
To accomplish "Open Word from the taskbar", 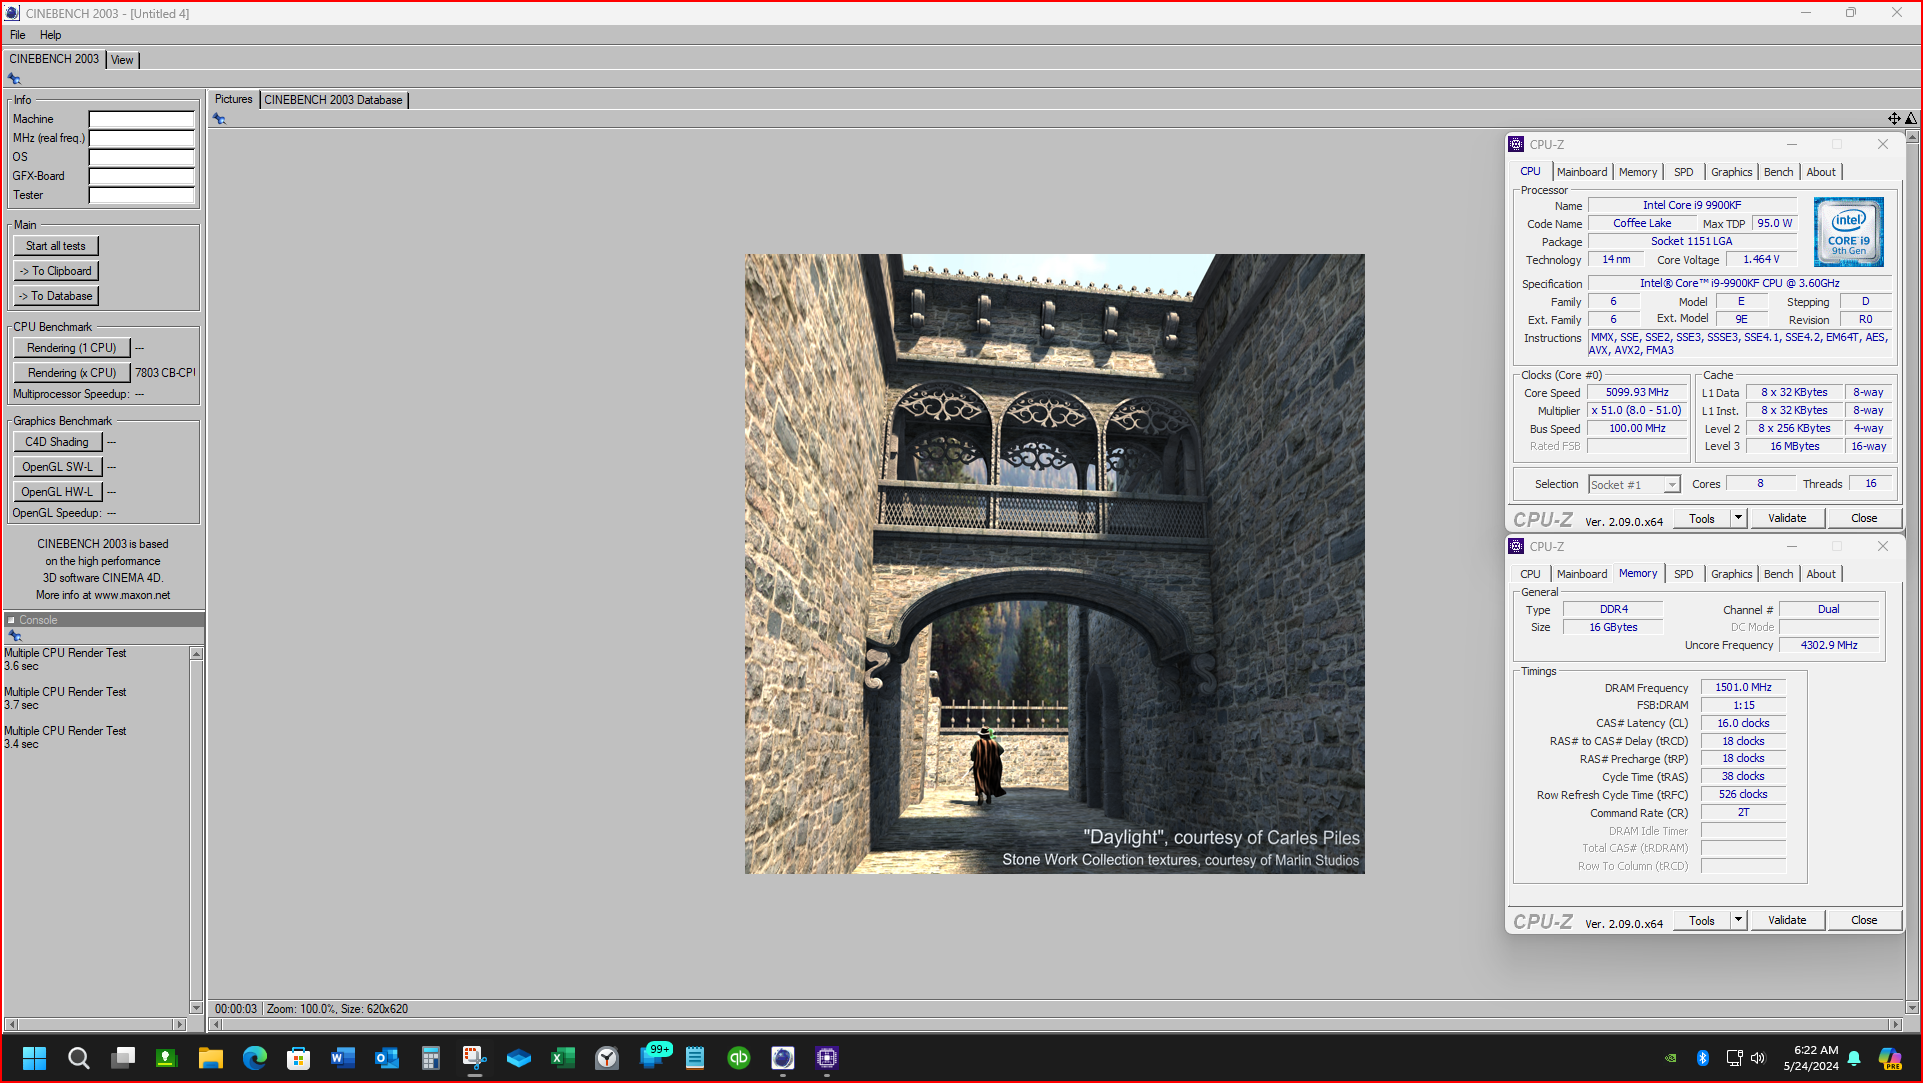I will point(342,1057).
